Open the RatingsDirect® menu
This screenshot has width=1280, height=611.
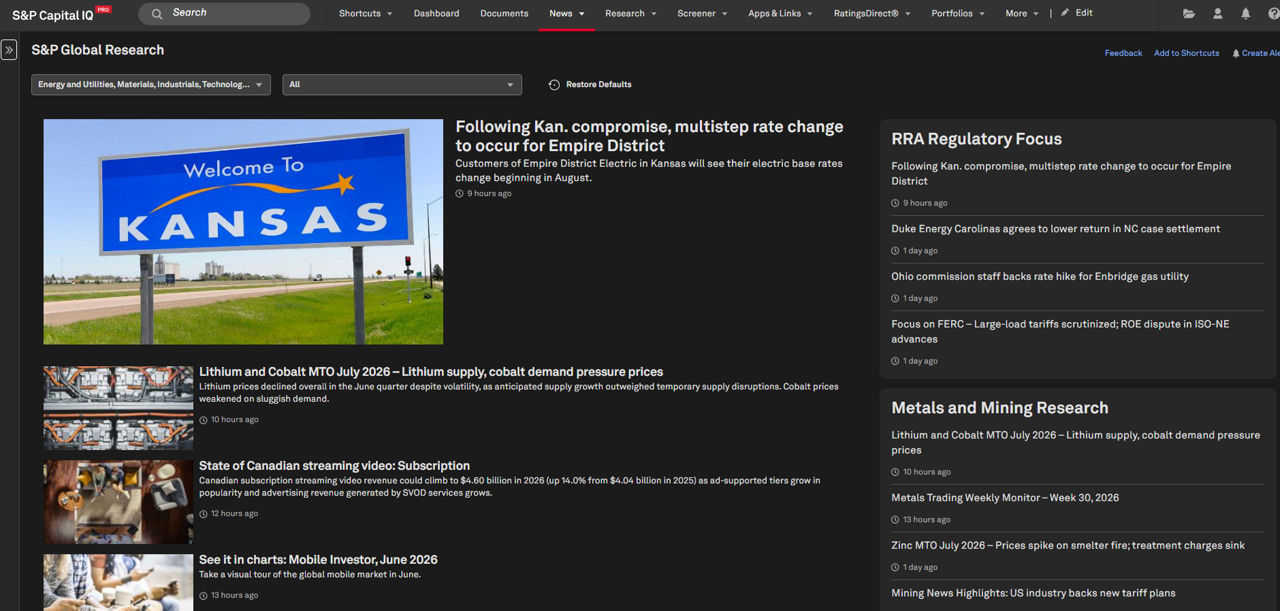coord(872,13)
